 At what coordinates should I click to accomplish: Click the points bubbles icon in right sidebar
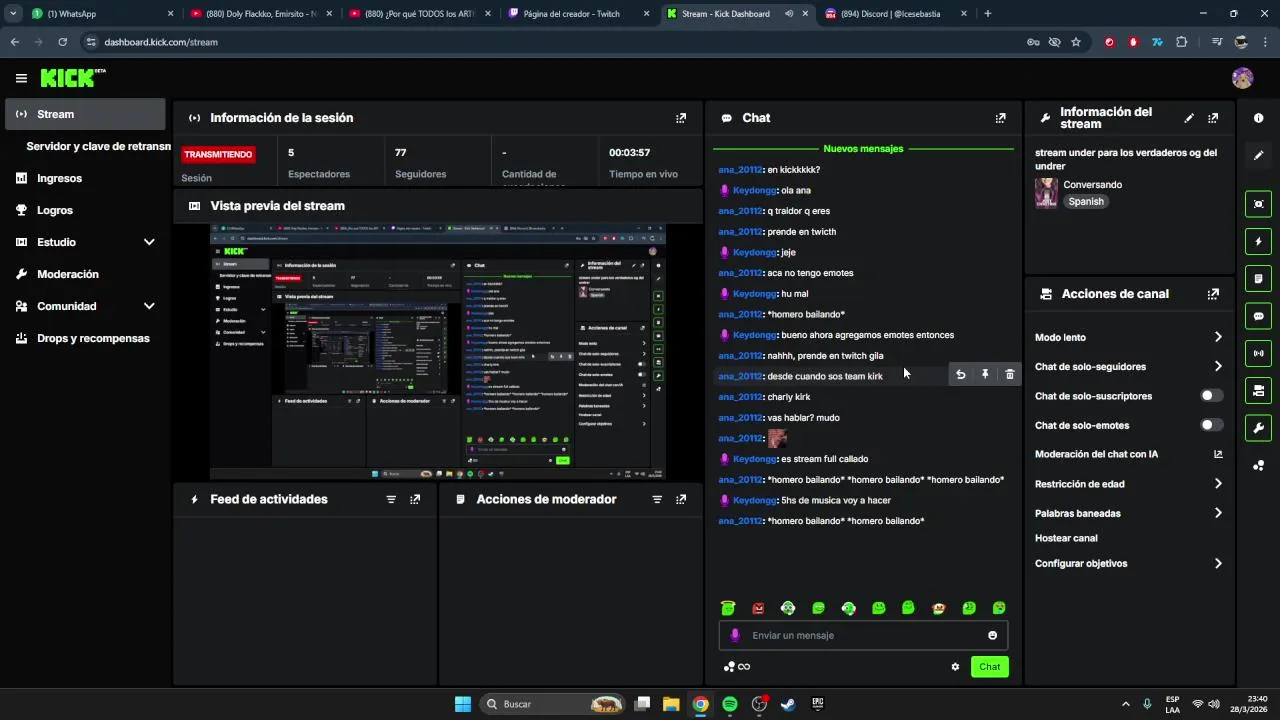click(1258, 465)
